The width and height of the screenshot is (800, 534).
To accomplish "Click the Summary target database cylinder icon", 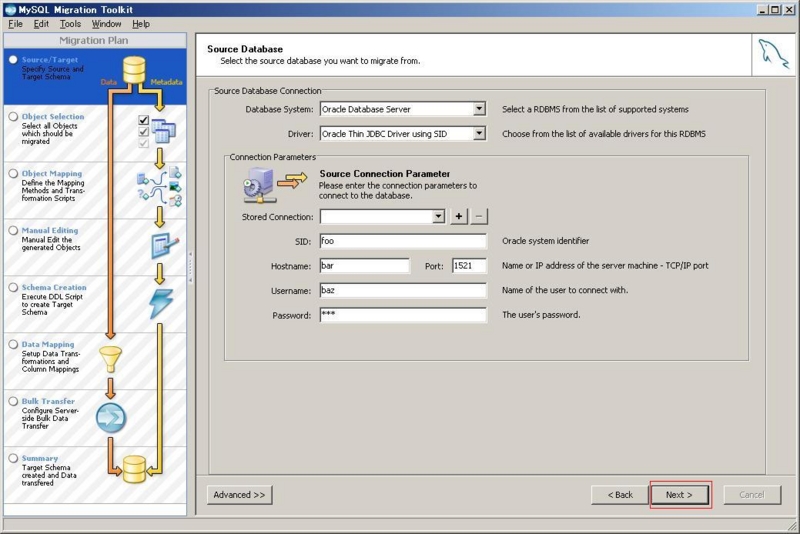I will 134,470.
